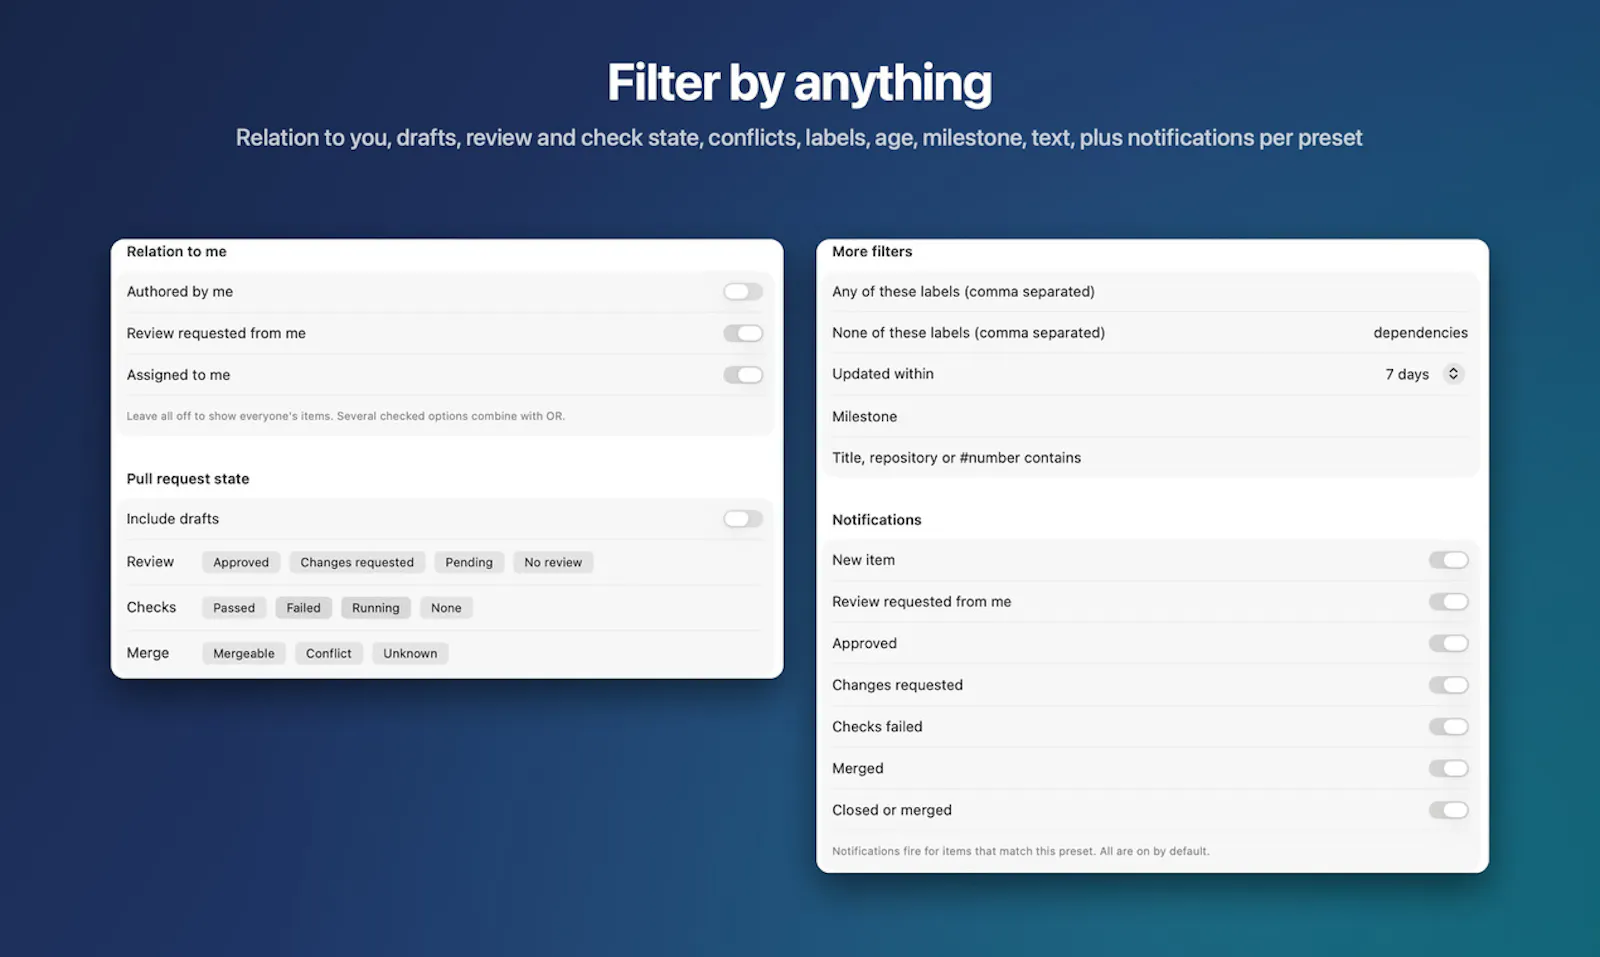Click the Title, repository or #number contains field

click(1150, 458)
